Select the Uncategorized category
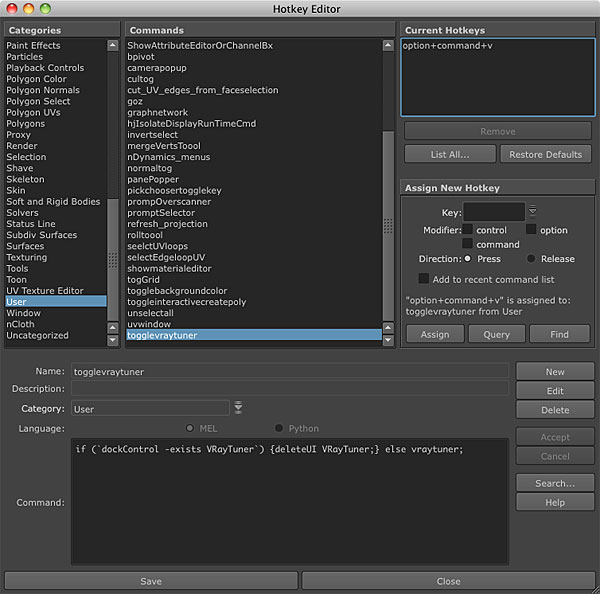Image resolution: width=600 pixels, height=594 pixels. 56,335
